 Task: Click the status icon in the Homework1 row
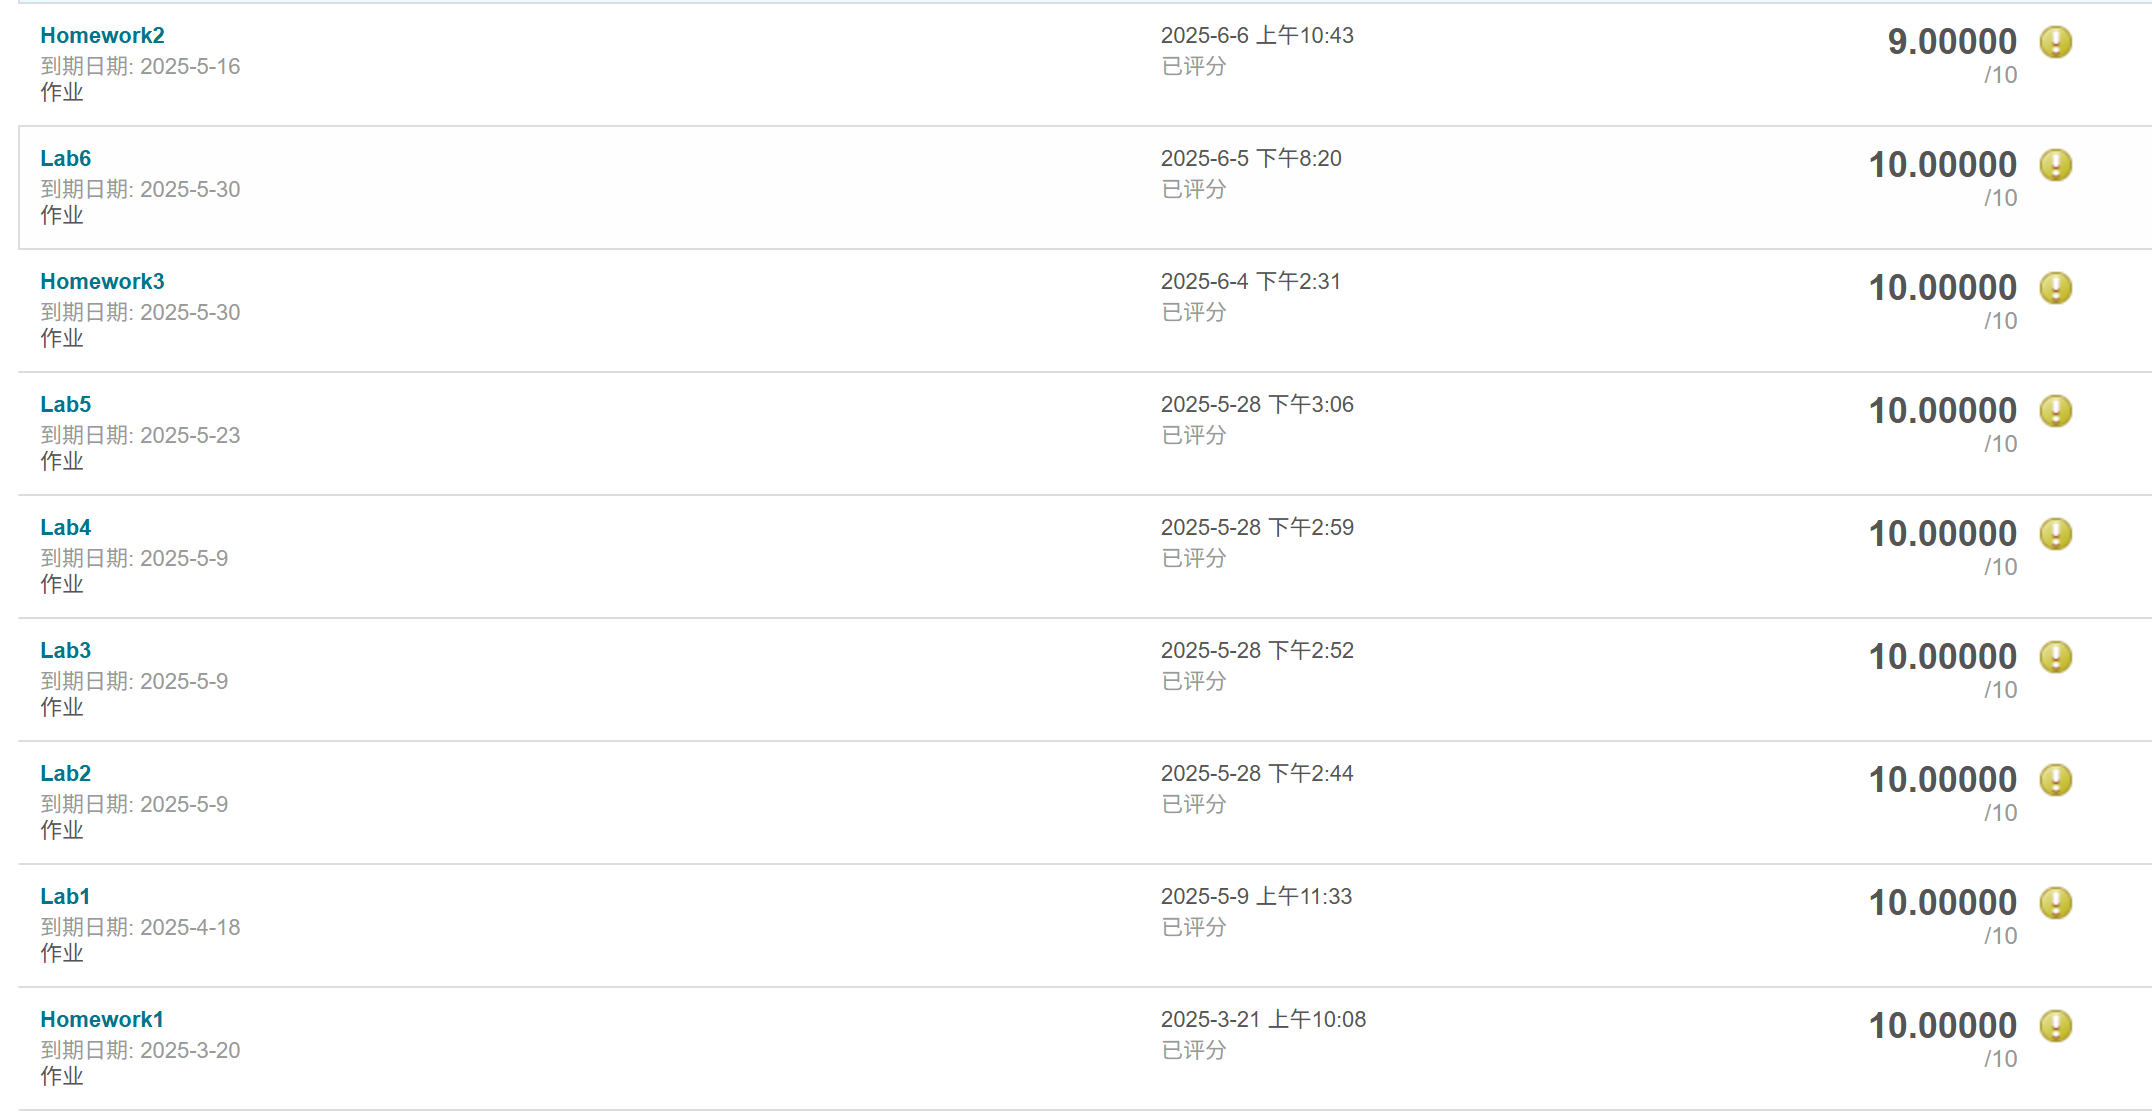[x=2055, y=1026]
